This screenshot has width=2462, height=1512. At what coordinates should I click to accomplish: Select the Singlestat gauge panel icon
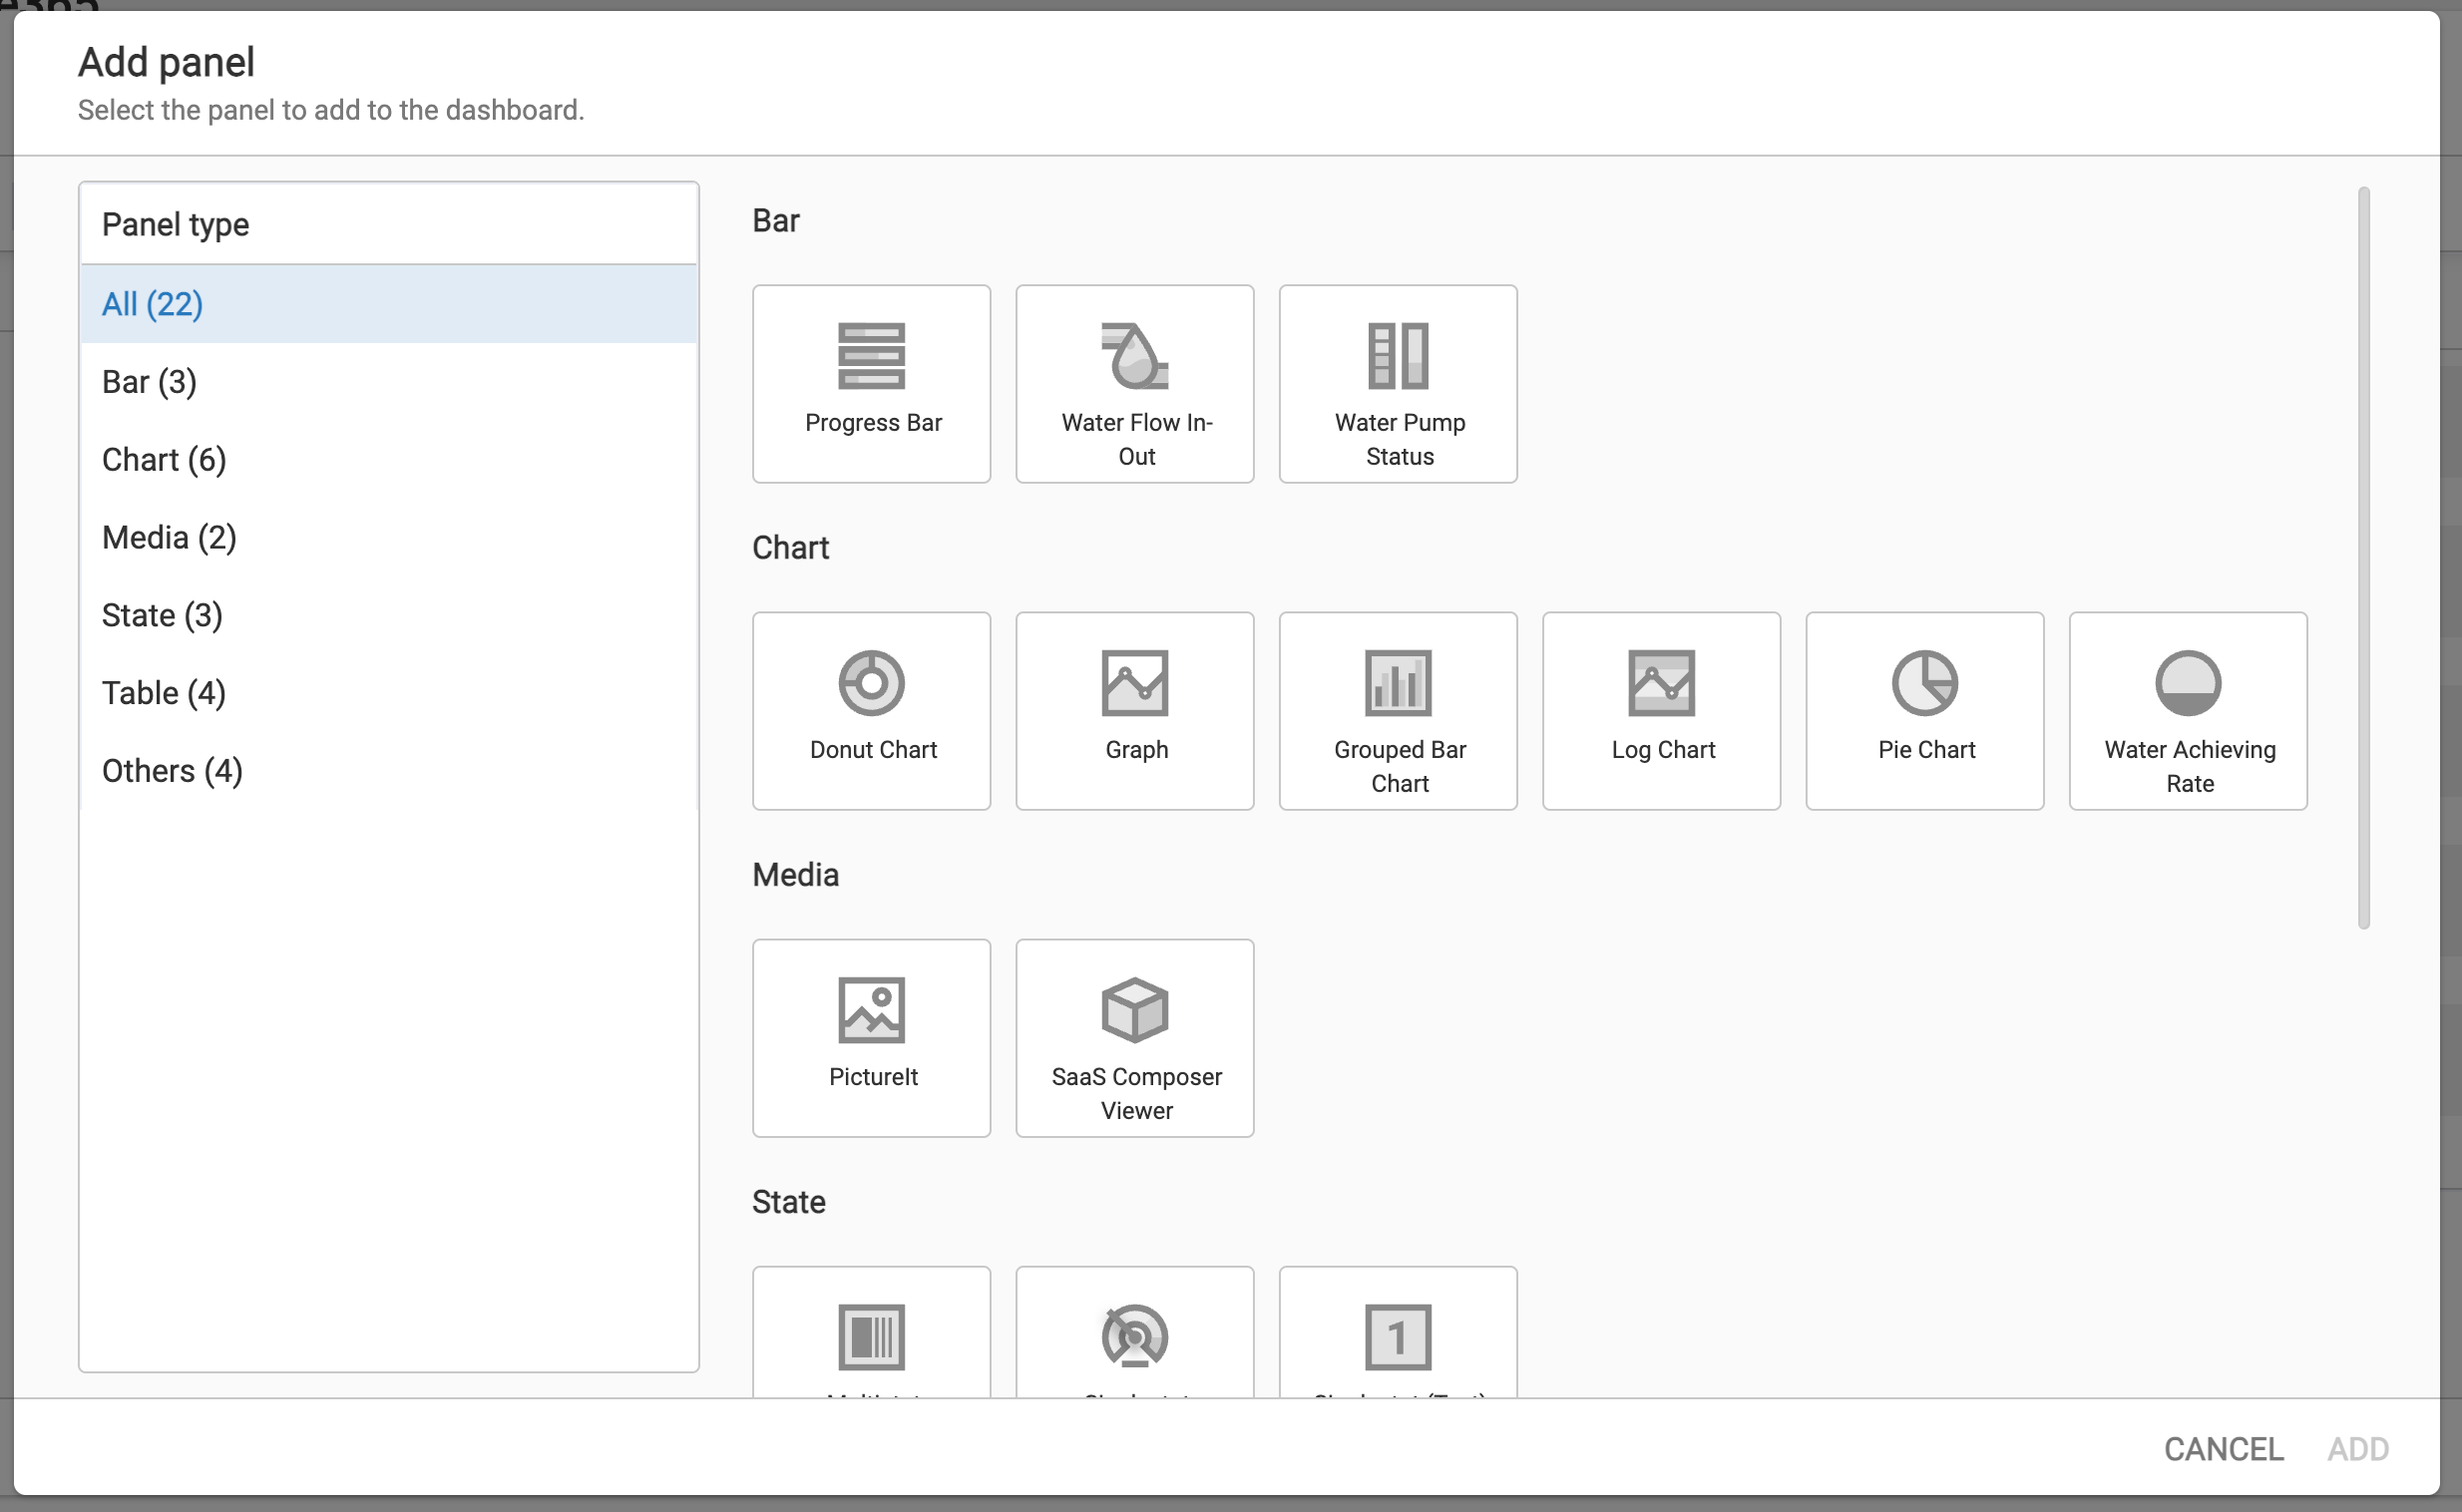click(x=1134, y=1340)
